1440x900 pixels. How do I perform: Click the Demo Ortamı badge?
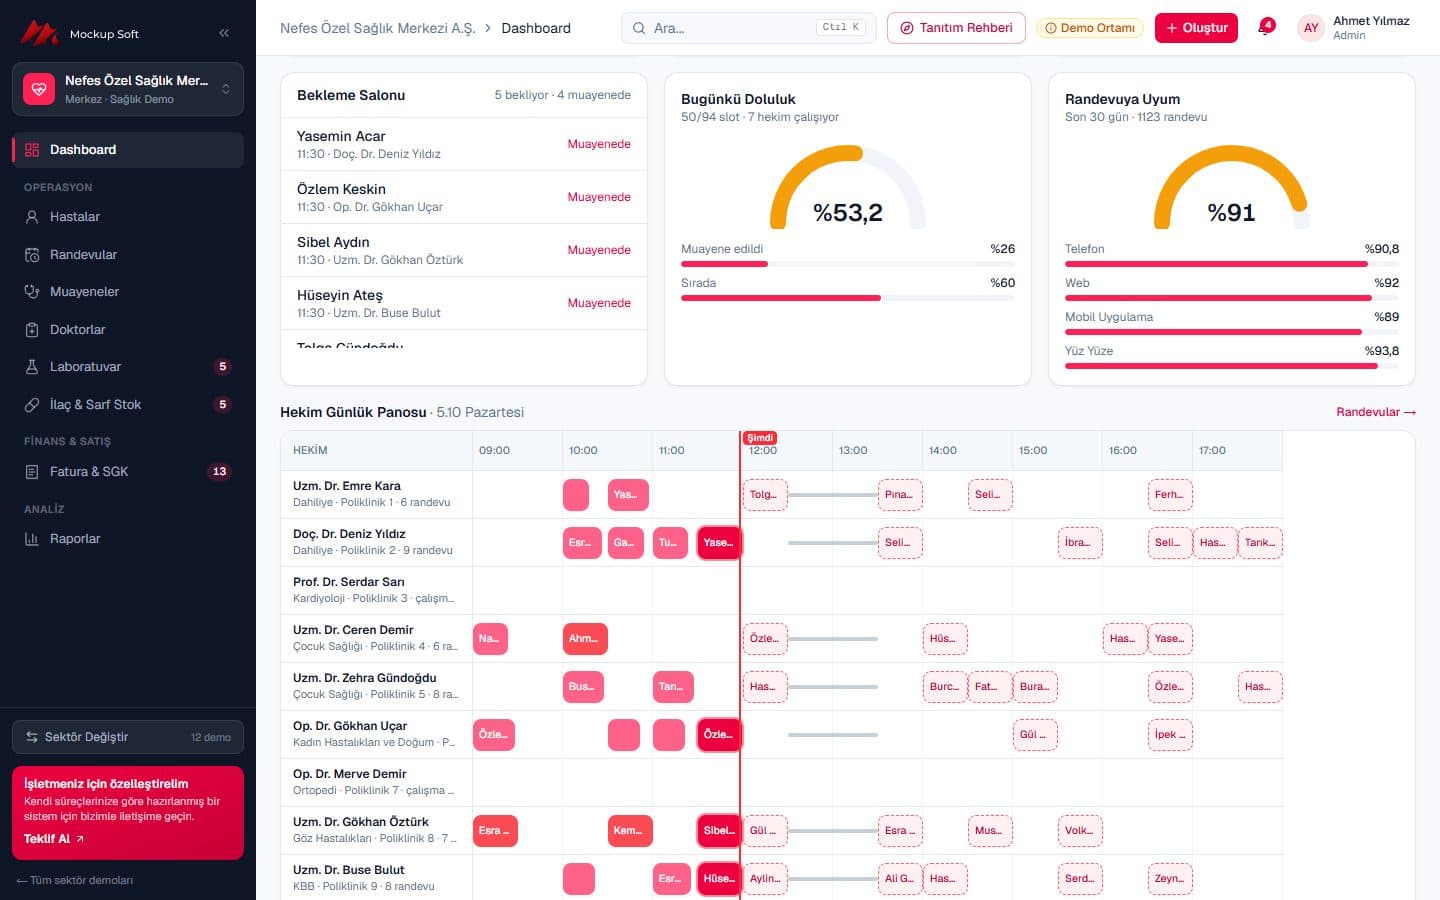click(x=1090, y=28)
